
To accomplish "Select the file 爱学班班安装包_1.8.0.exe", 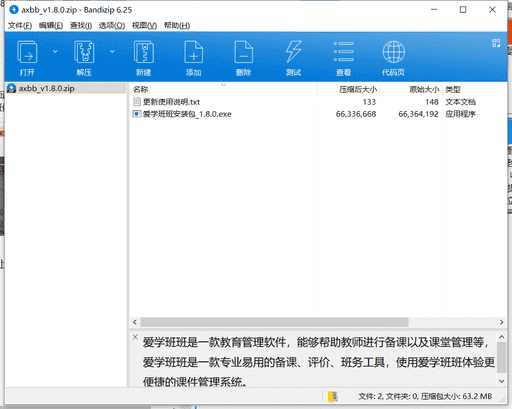I will (x=187, y=114).
